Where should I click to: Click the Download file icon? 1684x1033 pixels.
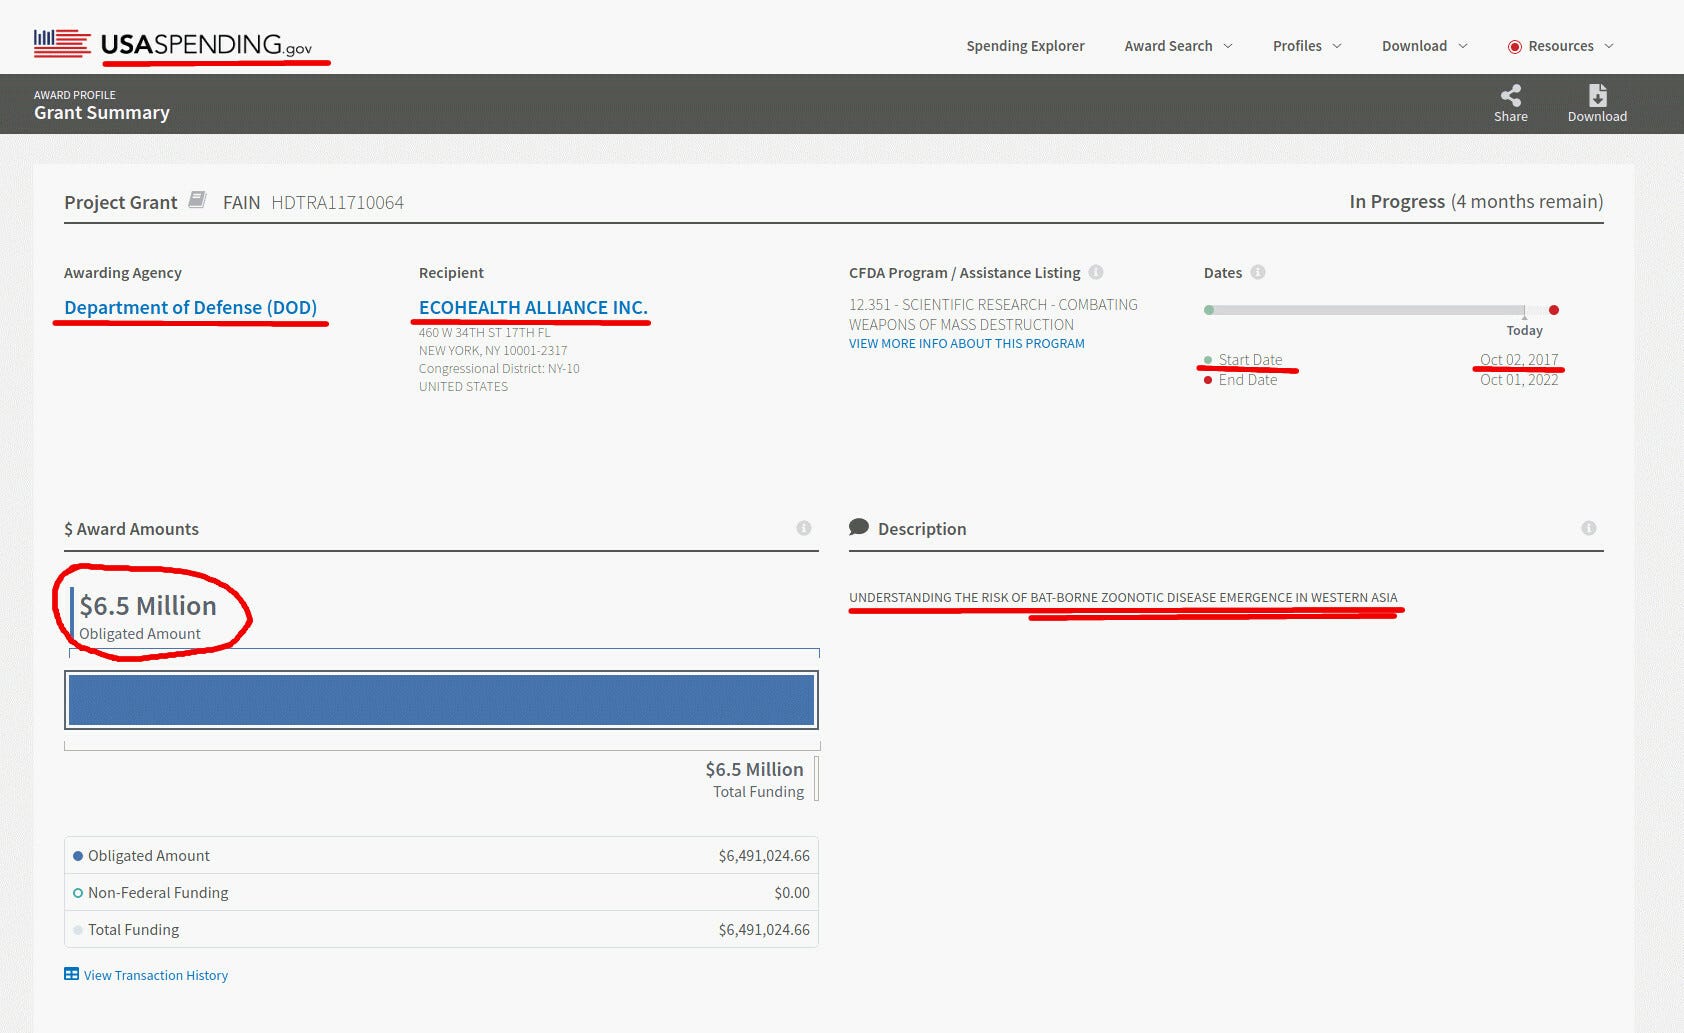[1597, 95]
